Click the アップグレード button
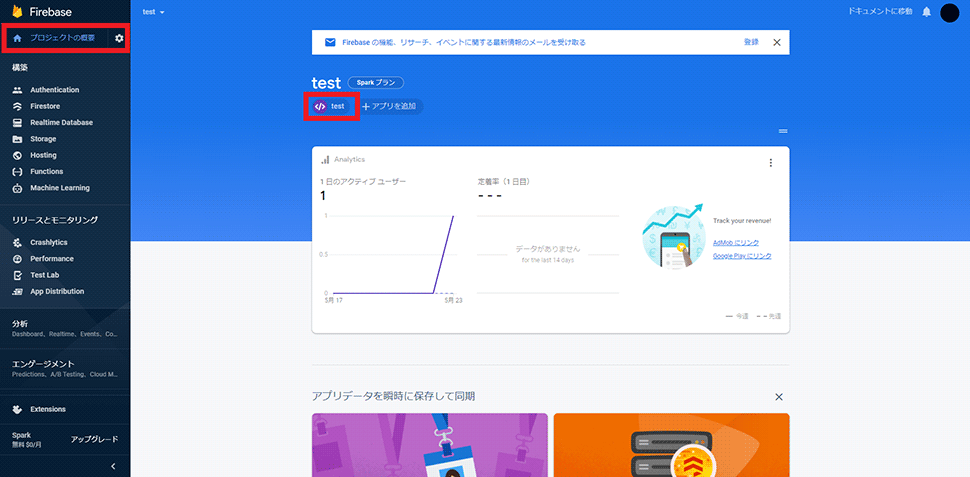The height and width of the screenshot is (477, 970). pyautogui.click(x=94, y=439)
